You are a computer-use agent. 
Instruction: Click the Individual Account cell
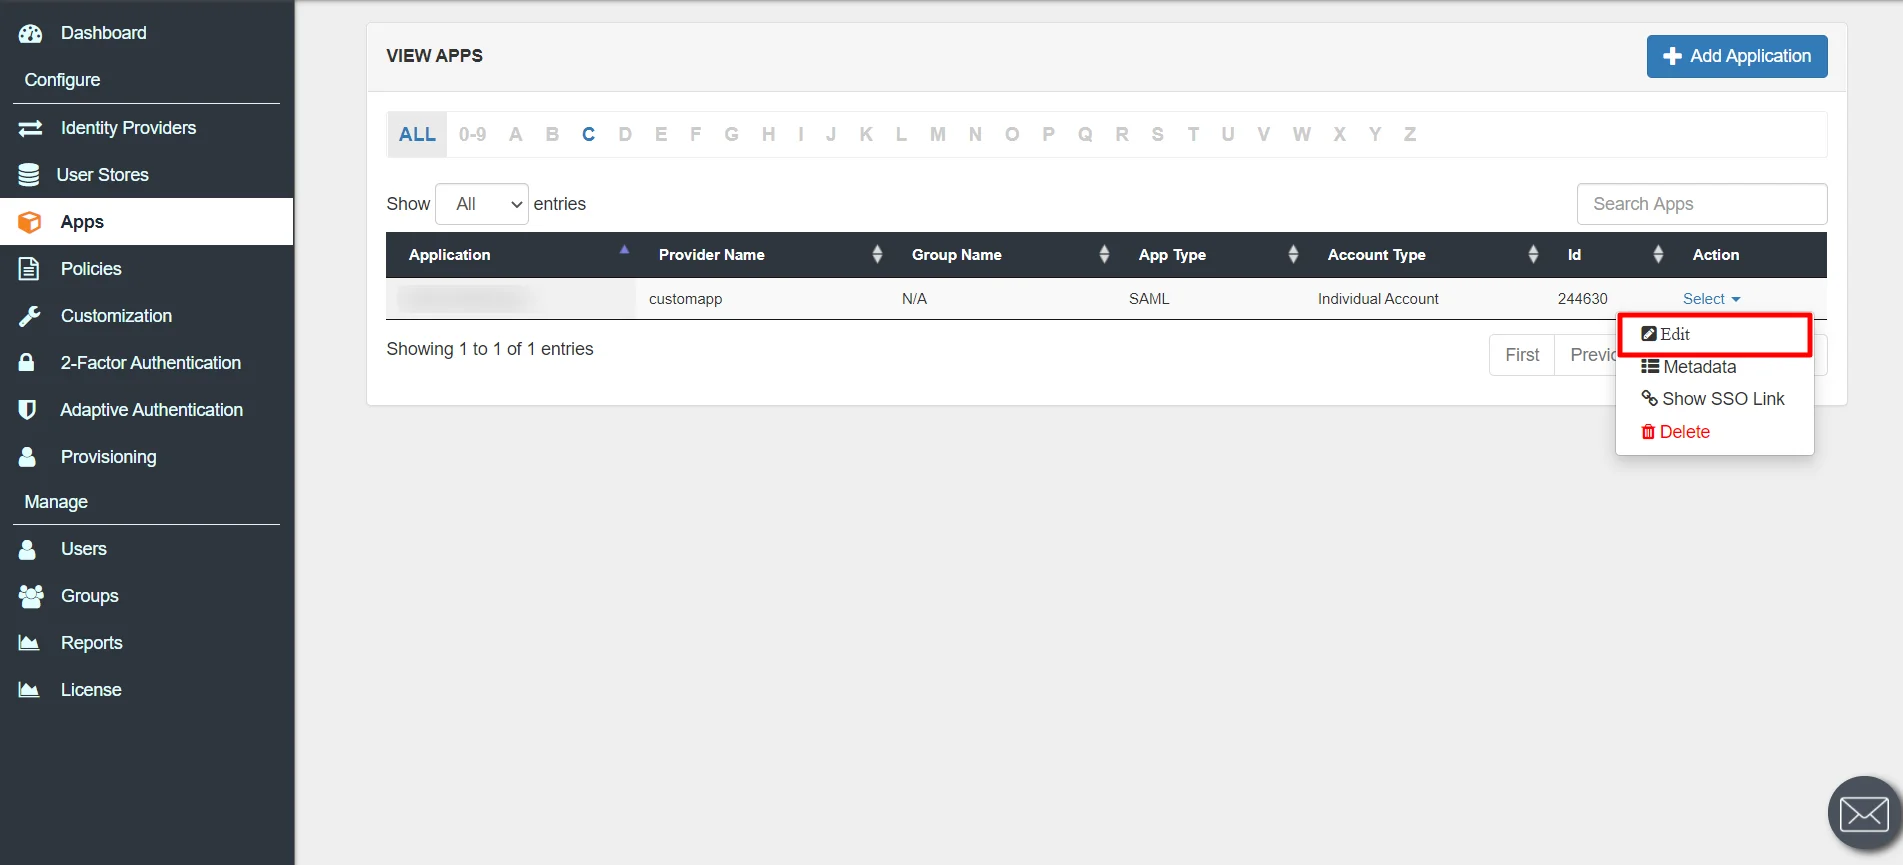pos(1378,299)
